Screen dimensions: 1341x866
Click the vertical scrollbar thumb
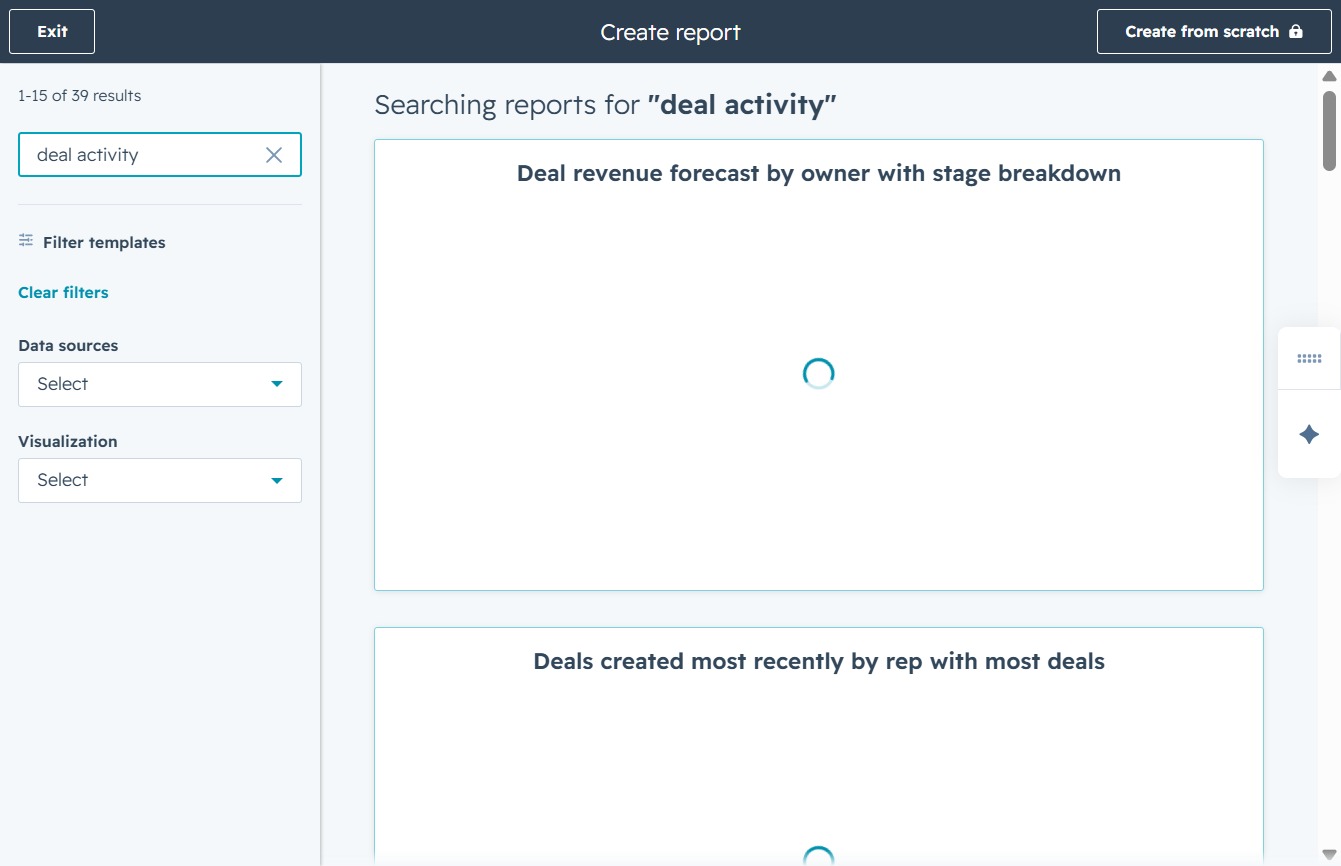coord(1330,131)
